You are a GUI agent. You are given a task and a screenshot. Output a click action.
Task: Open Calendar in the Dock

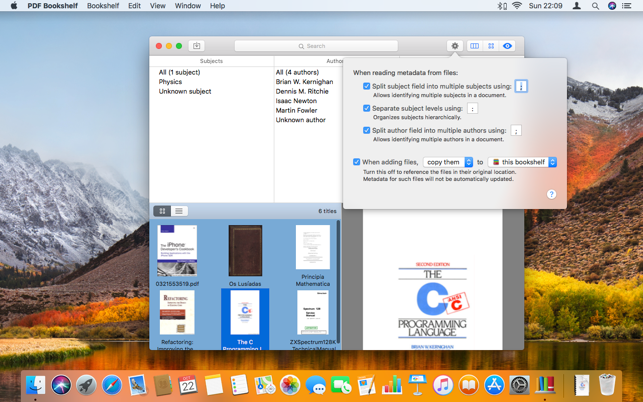pos(188,386)
